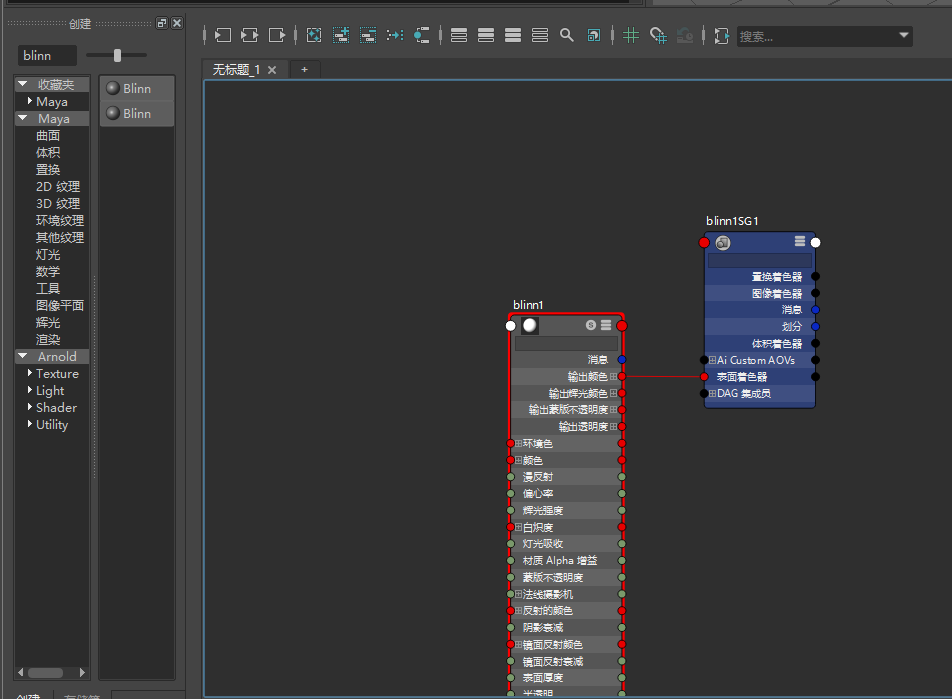The width and height of the screenshot is (952, 699).
Task: Adjust the create panel icon size slider
Action: coord(117,55)
